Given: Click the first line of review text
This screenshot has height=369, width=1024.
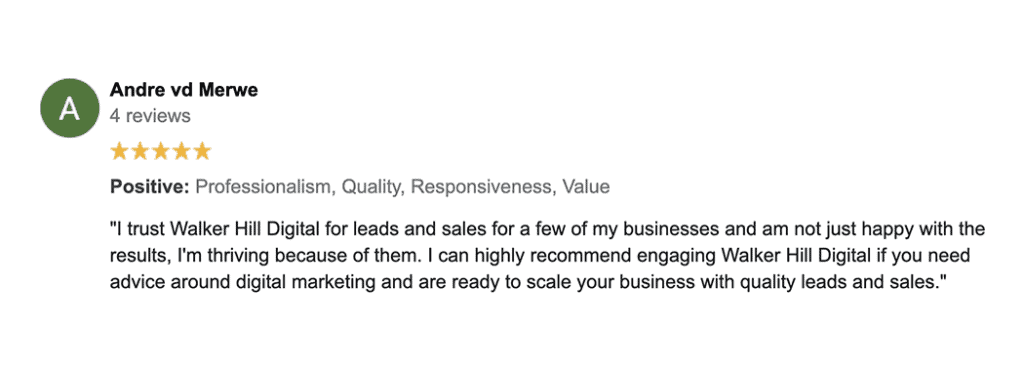Looking at the screenshot, I should point(547,230).
